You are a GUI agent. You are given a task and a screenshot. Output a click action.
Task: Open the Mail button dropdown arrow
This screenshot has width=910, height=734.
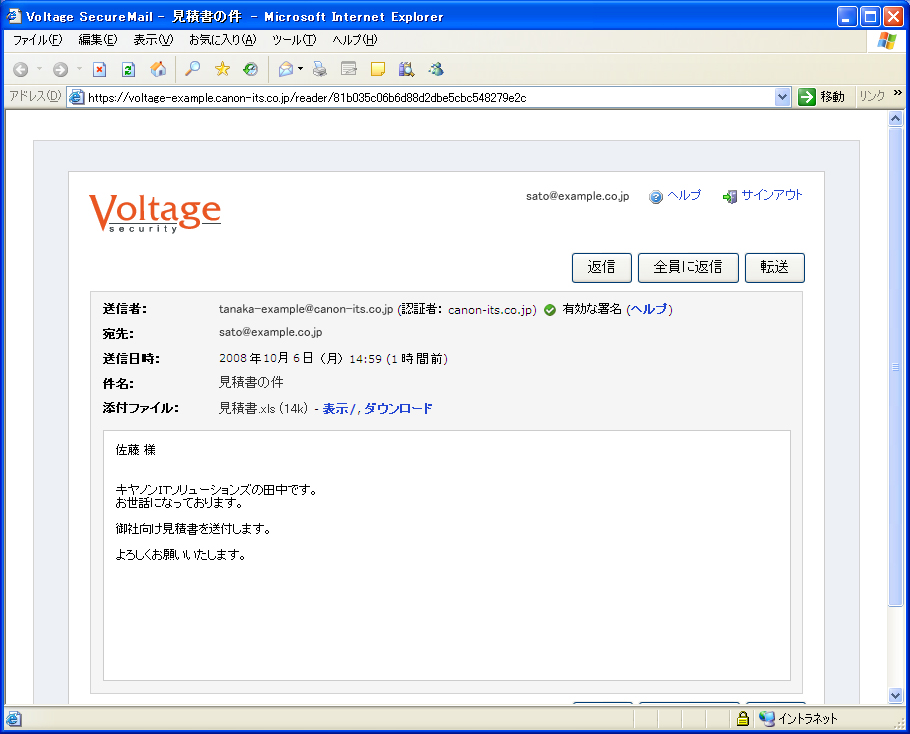pyautogui.click(x=300, y=69)
